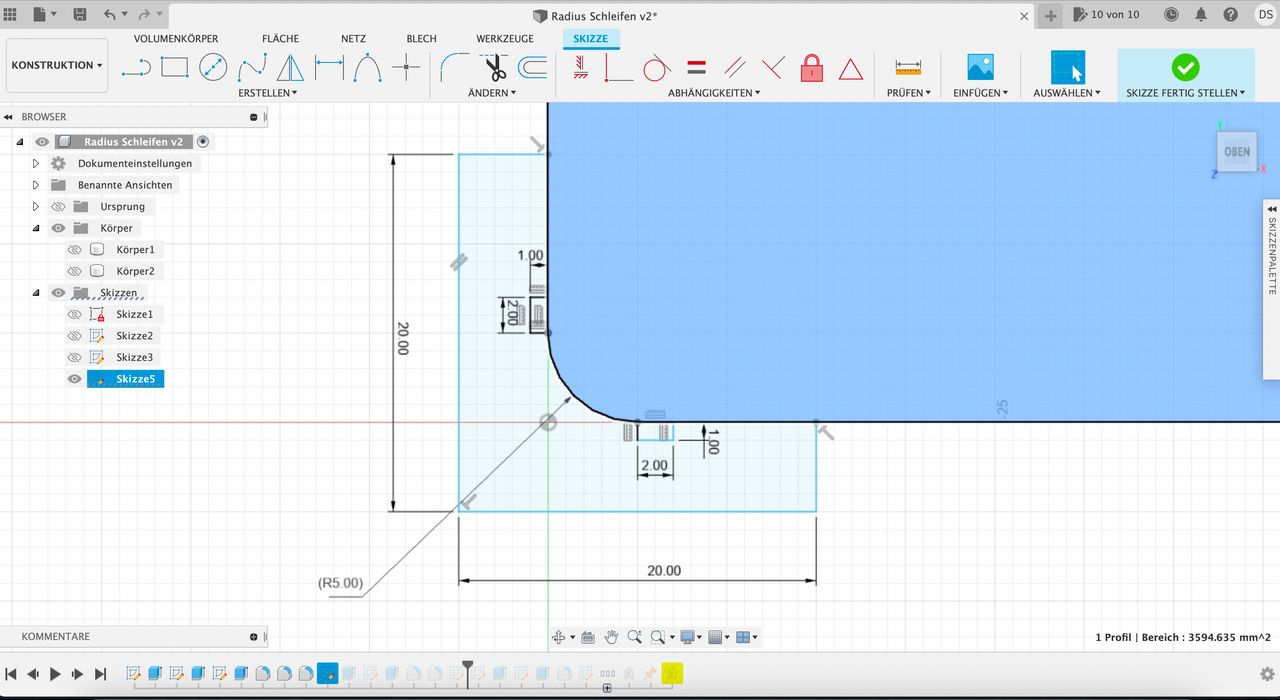Hide Skizze5 using its eye icon
This screenshot has width=1280, height=700.
74,379
